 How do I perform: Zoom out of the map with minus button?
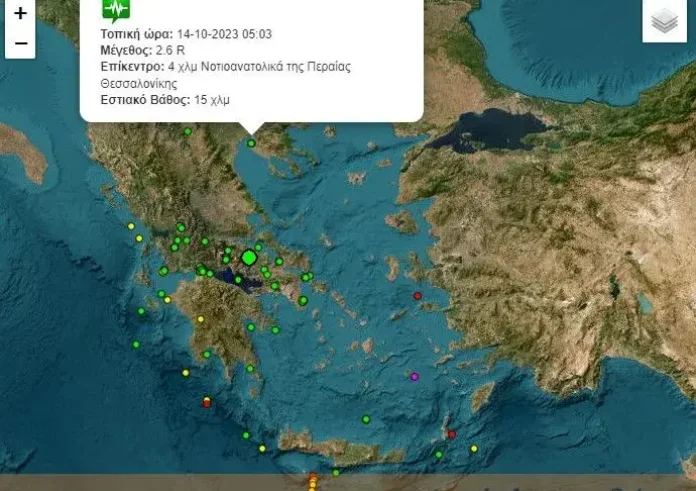coord(20,44)
